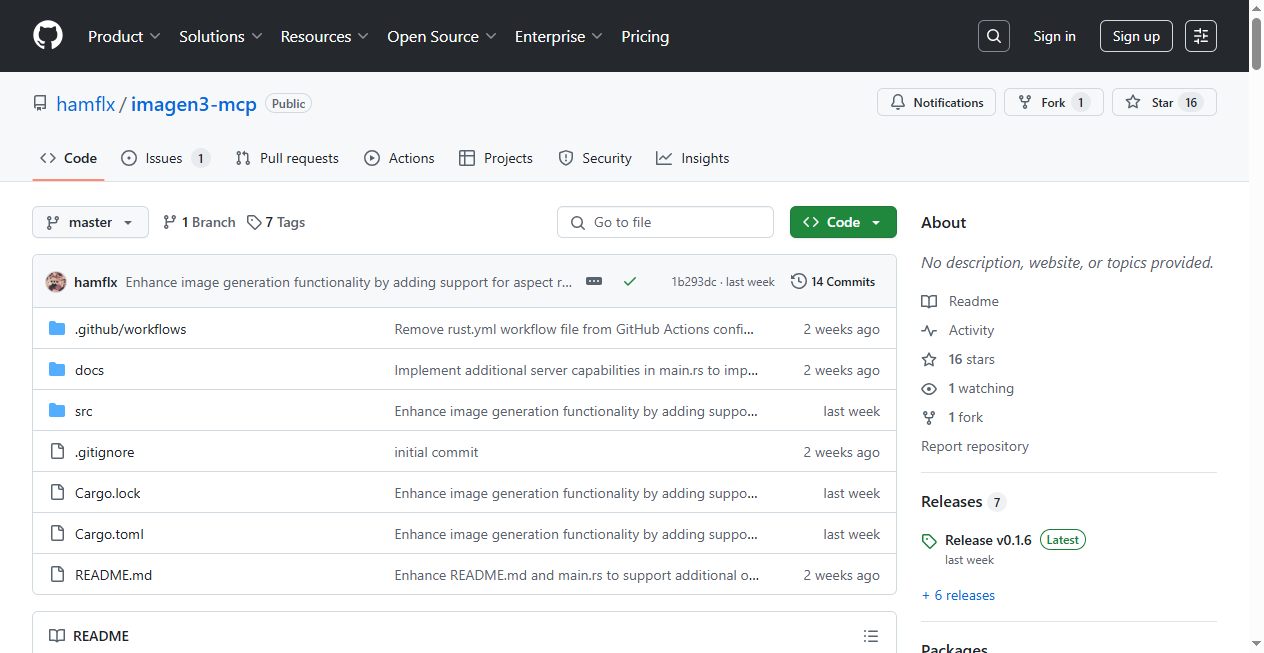
Task: Open 16 stars link in About
Action: click(971, 359)
